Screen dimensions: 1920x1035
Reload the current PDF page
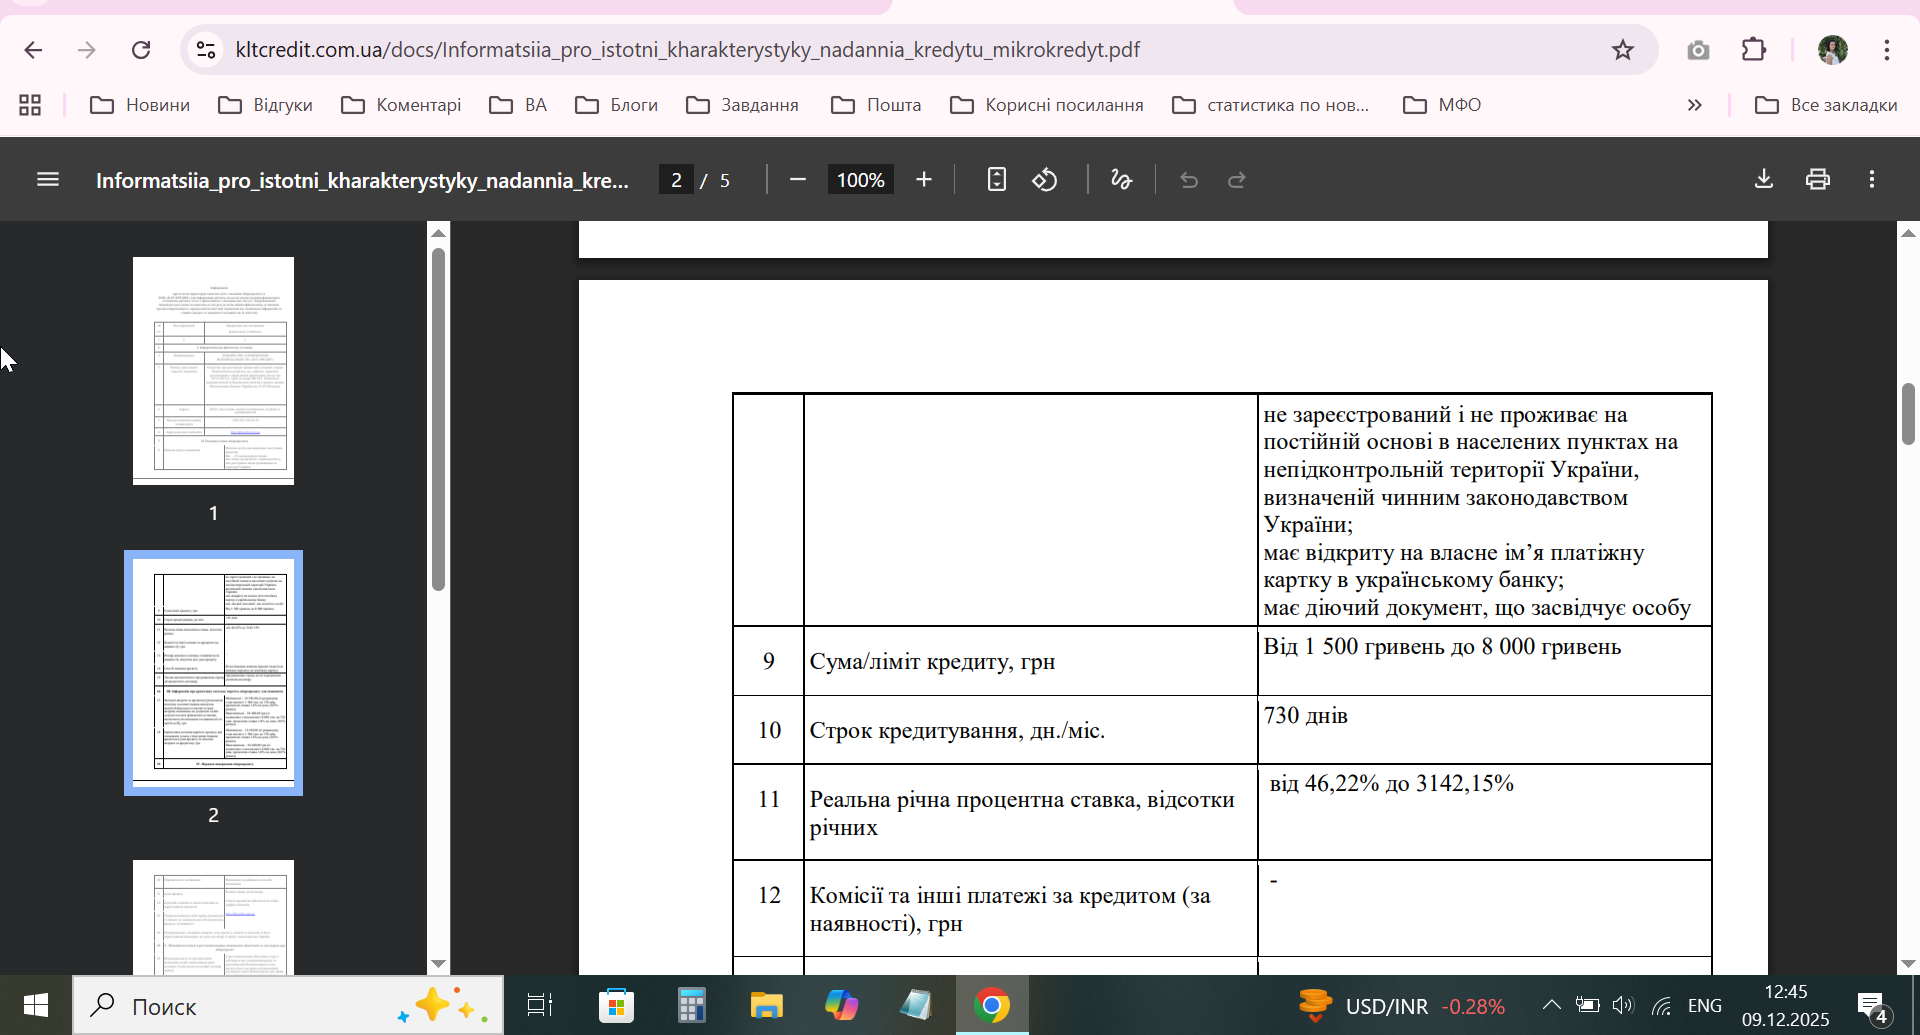141,50
